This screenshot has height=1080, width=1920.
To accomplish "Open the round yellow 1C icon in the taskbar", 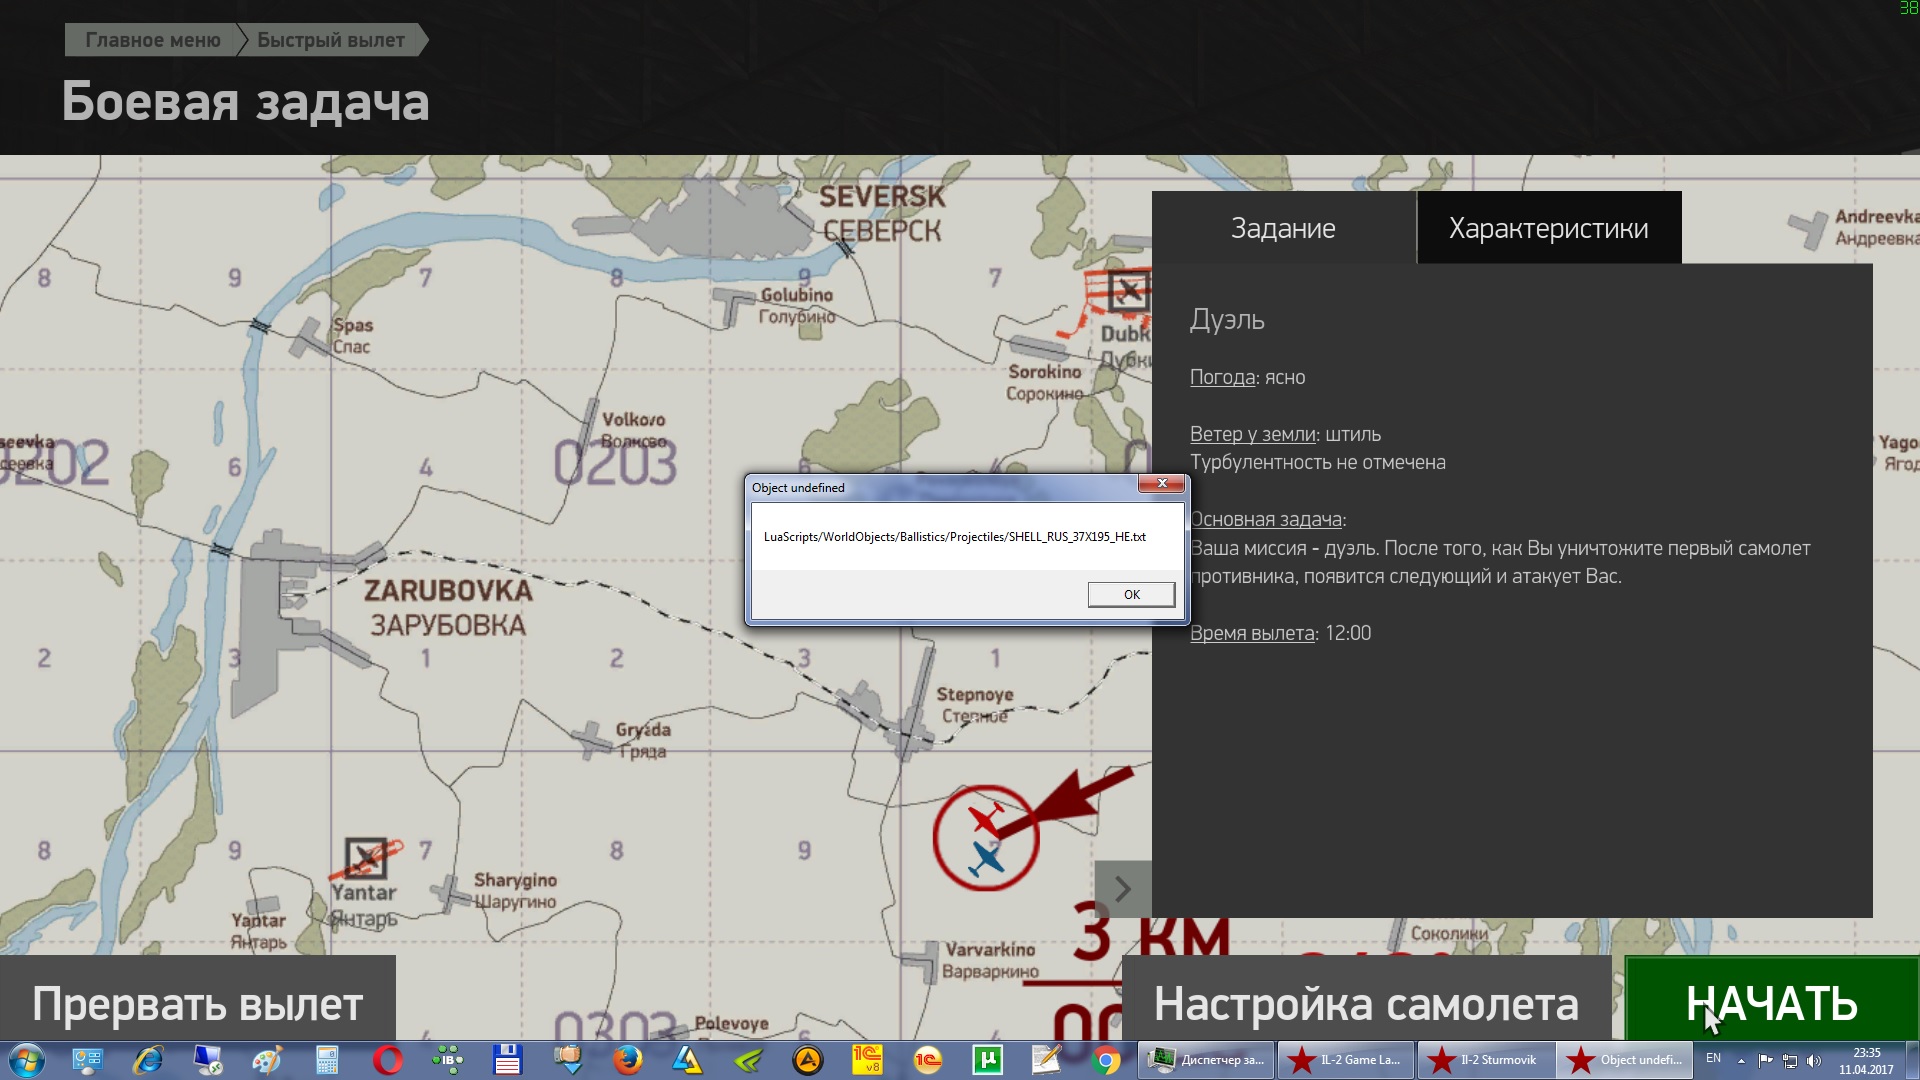I will [927, 1060].
